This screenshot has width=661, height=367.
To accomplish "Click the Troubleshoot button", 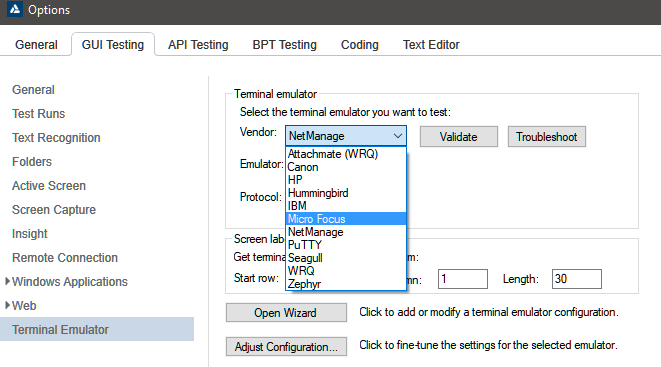I will point(546,137).
